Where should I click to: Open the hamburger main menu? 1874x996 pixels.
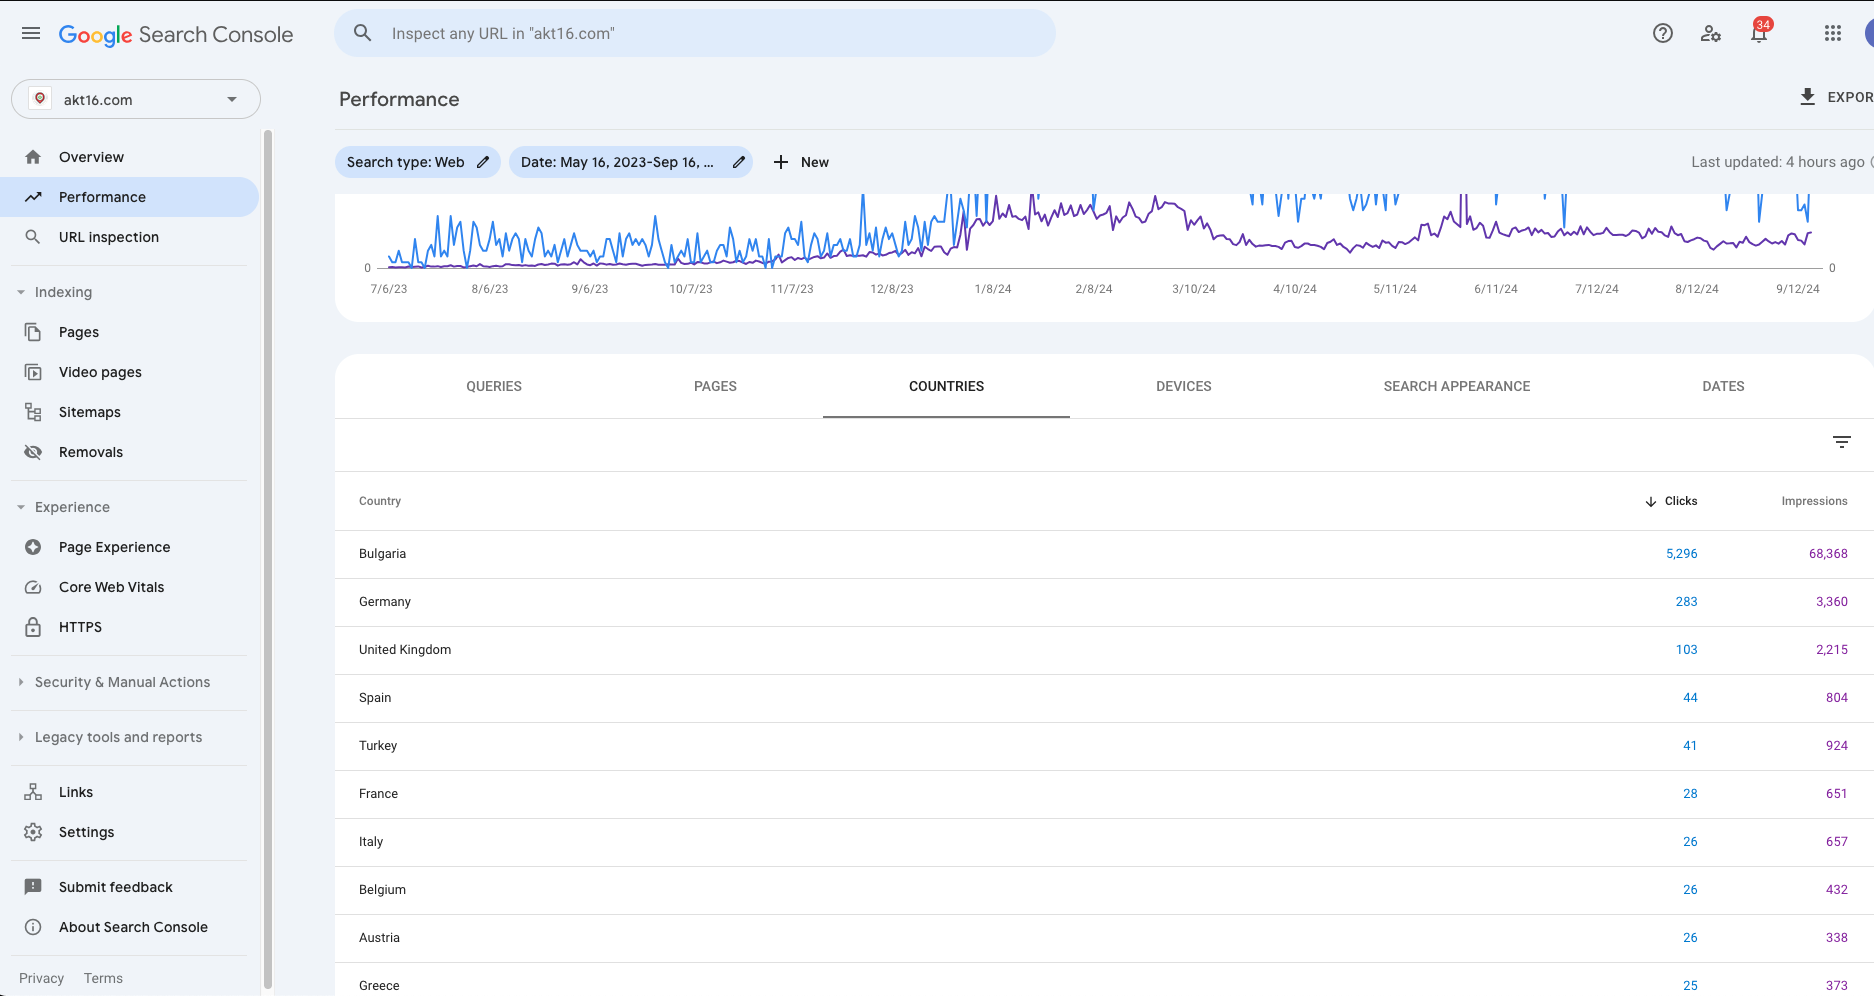click(31, 34)
